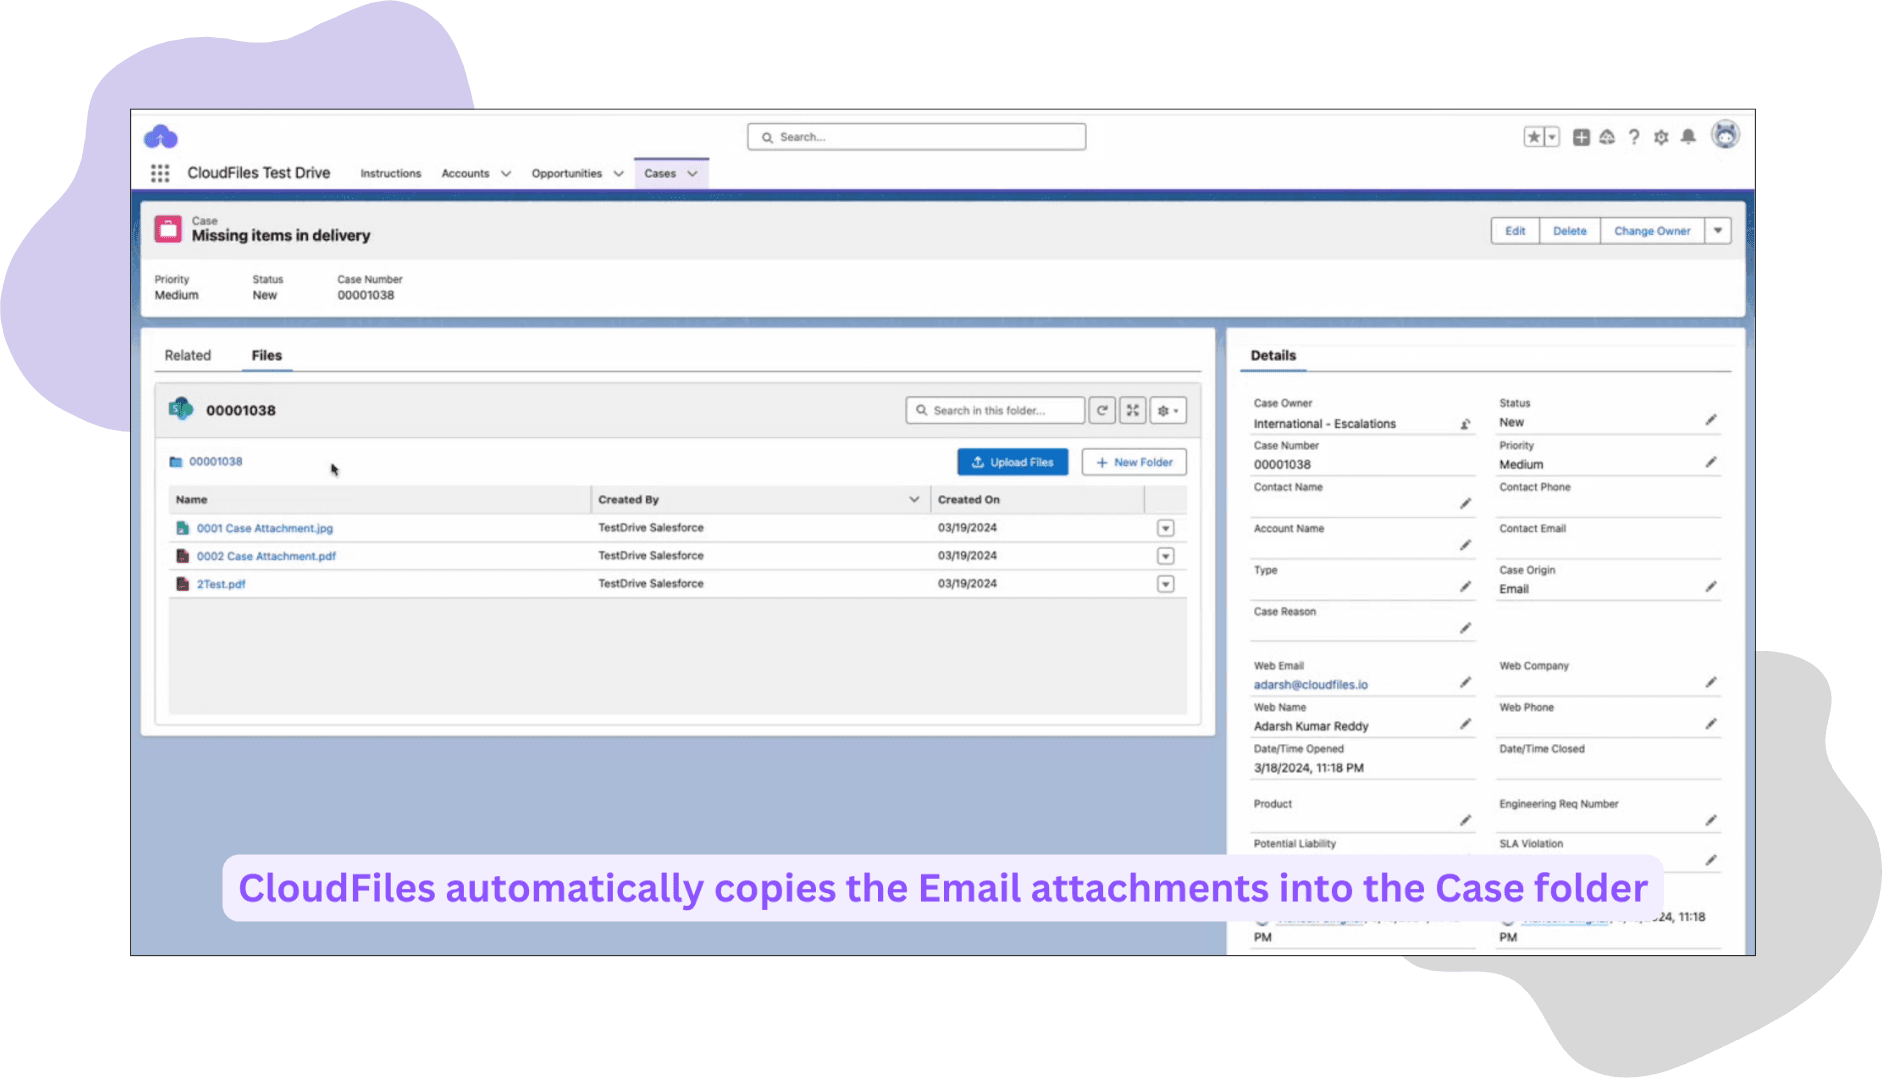
Task: Click the SharePoint folder icon beside 00001038
Action: 181,409
